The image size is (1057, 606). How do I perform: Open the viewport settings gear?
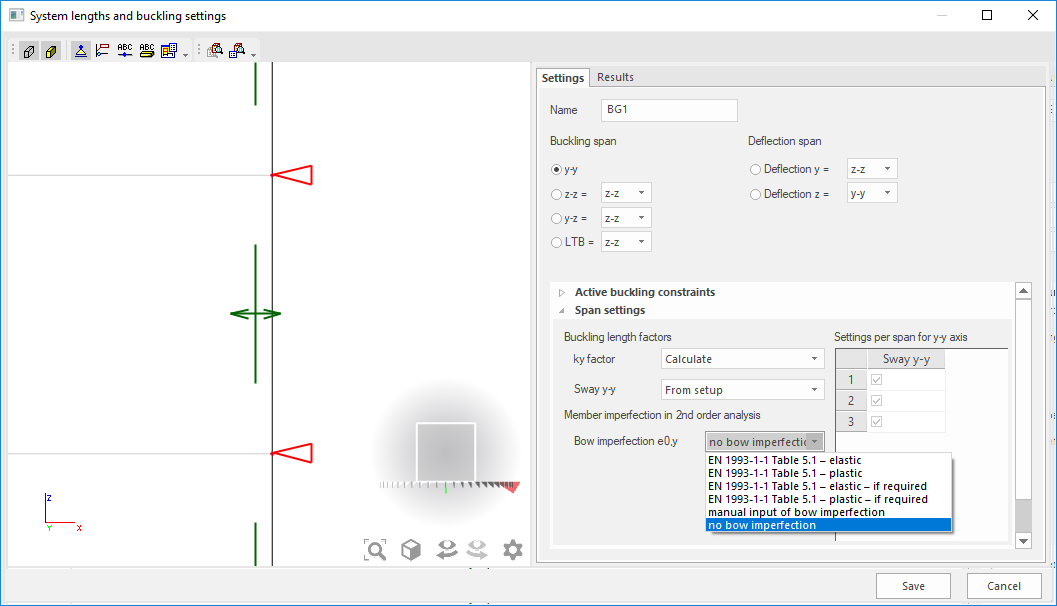click(x=513, y=549)
